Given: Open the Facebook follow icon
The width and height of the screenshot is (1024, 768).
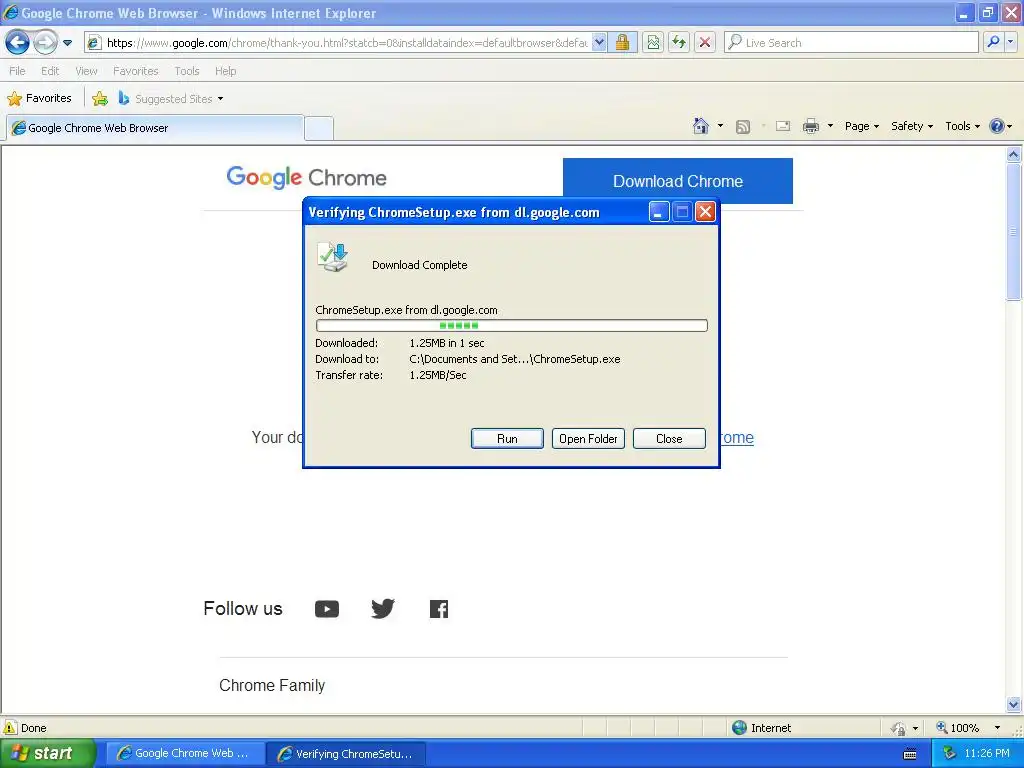Looking at the screenshot, I should (x=439, y=609).
